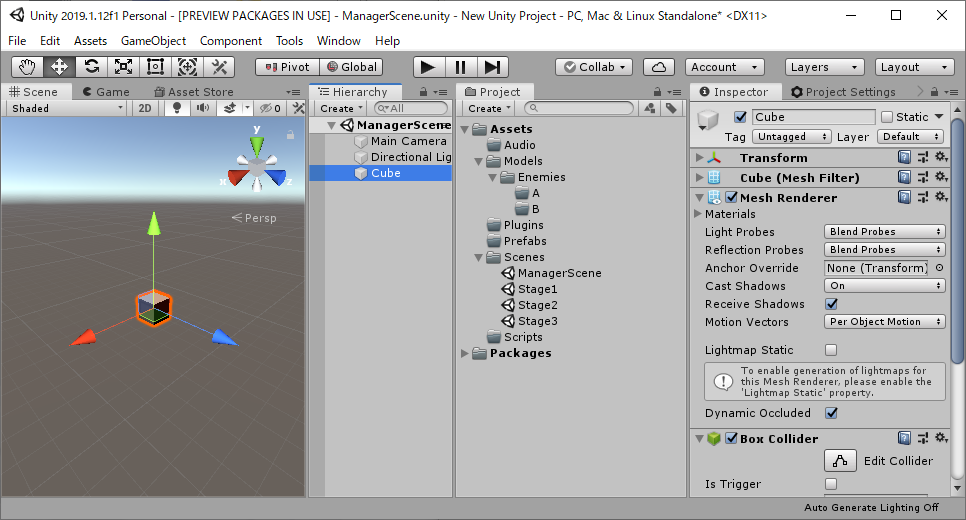966x520 pixels.
Task: Open Box Collider settings gear
Action: tap(941, 438)
